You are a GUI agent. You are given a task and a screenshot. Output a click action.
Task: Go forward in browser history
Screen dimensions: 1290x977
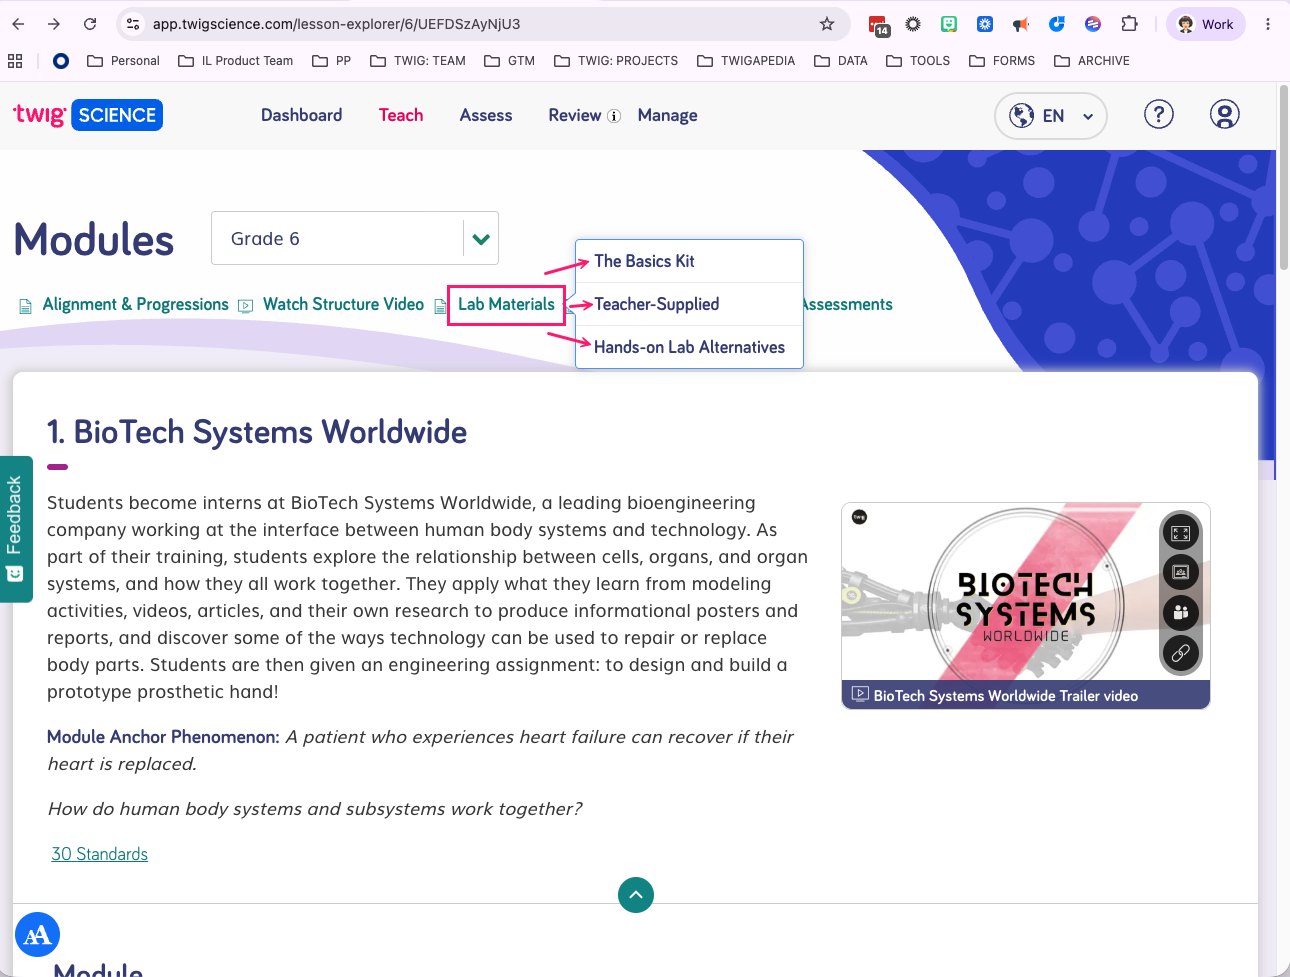point(54,24)
